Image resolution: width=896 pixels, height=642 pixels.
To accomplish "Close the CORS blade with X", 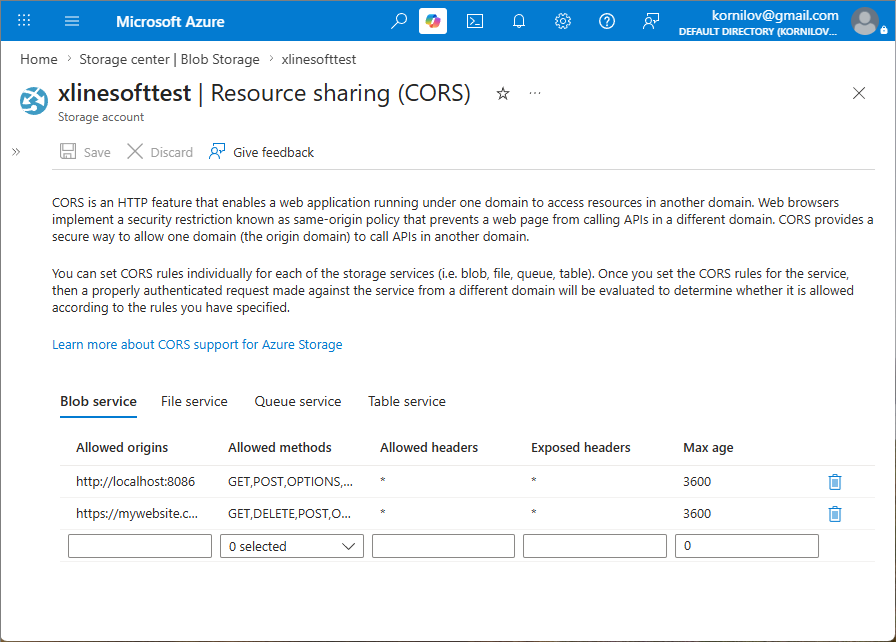I will (x=859, y=93).
